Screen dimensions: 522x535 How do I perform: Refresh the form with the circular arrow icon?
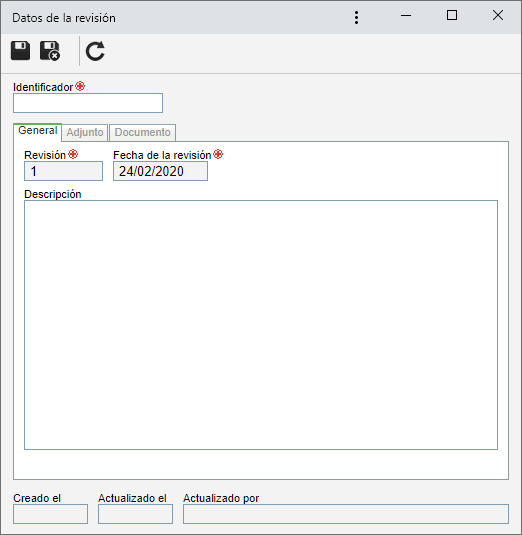[x=95, y=51]
